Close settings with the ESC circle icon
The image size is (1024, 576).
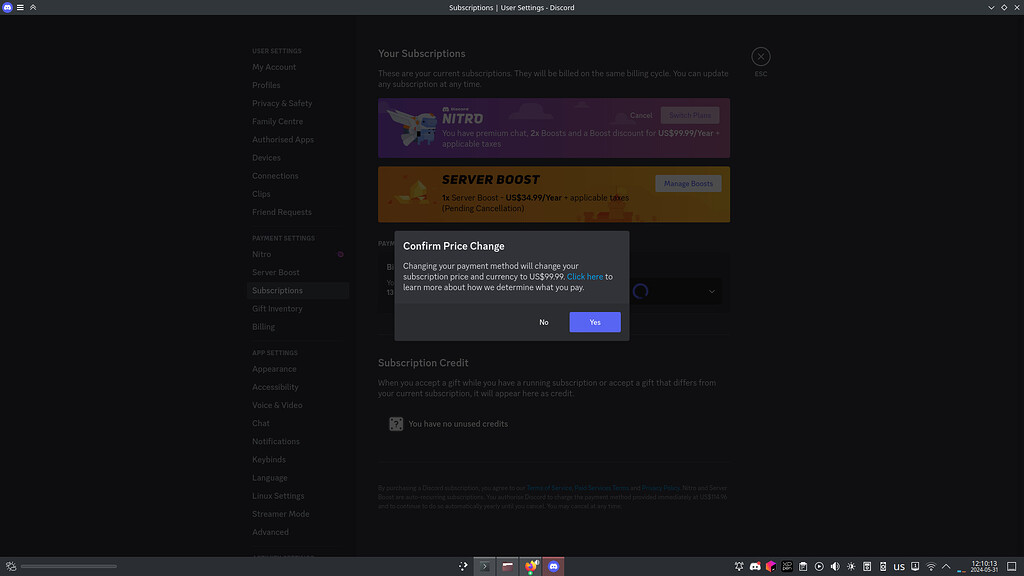761,57
